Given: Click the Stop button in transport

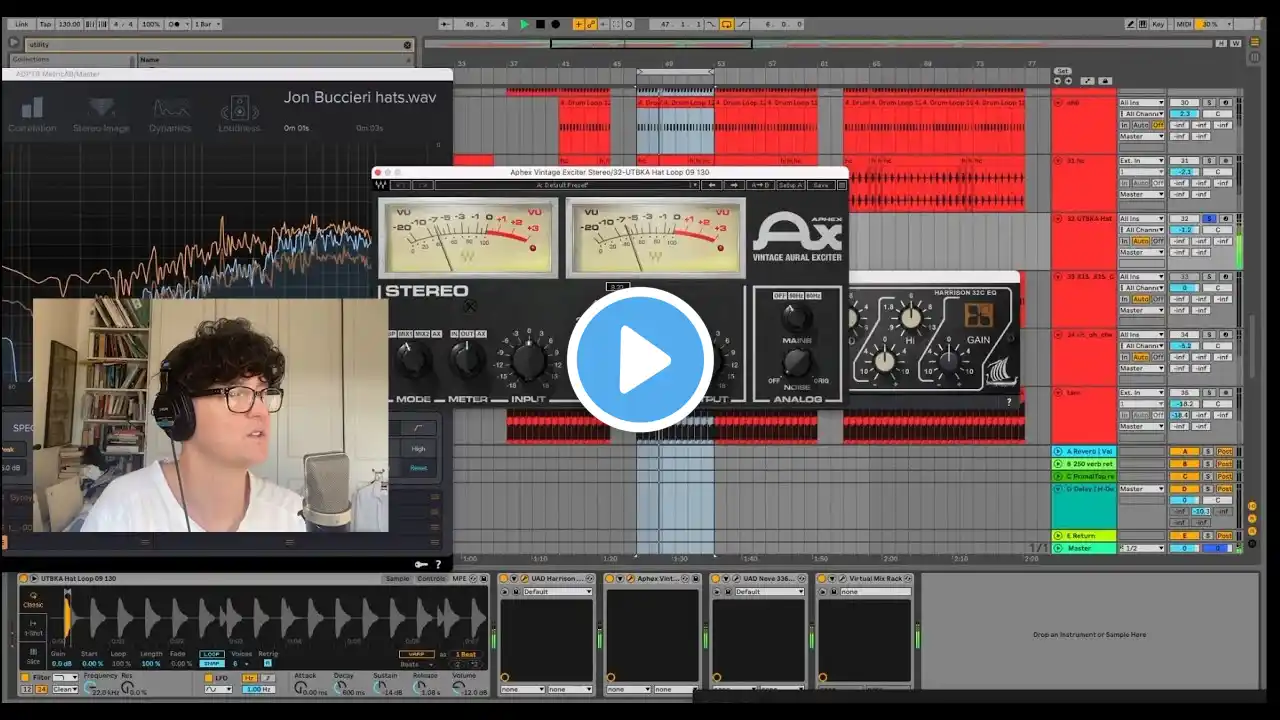Looking at the screenshot, I should [x=540, y=24].
